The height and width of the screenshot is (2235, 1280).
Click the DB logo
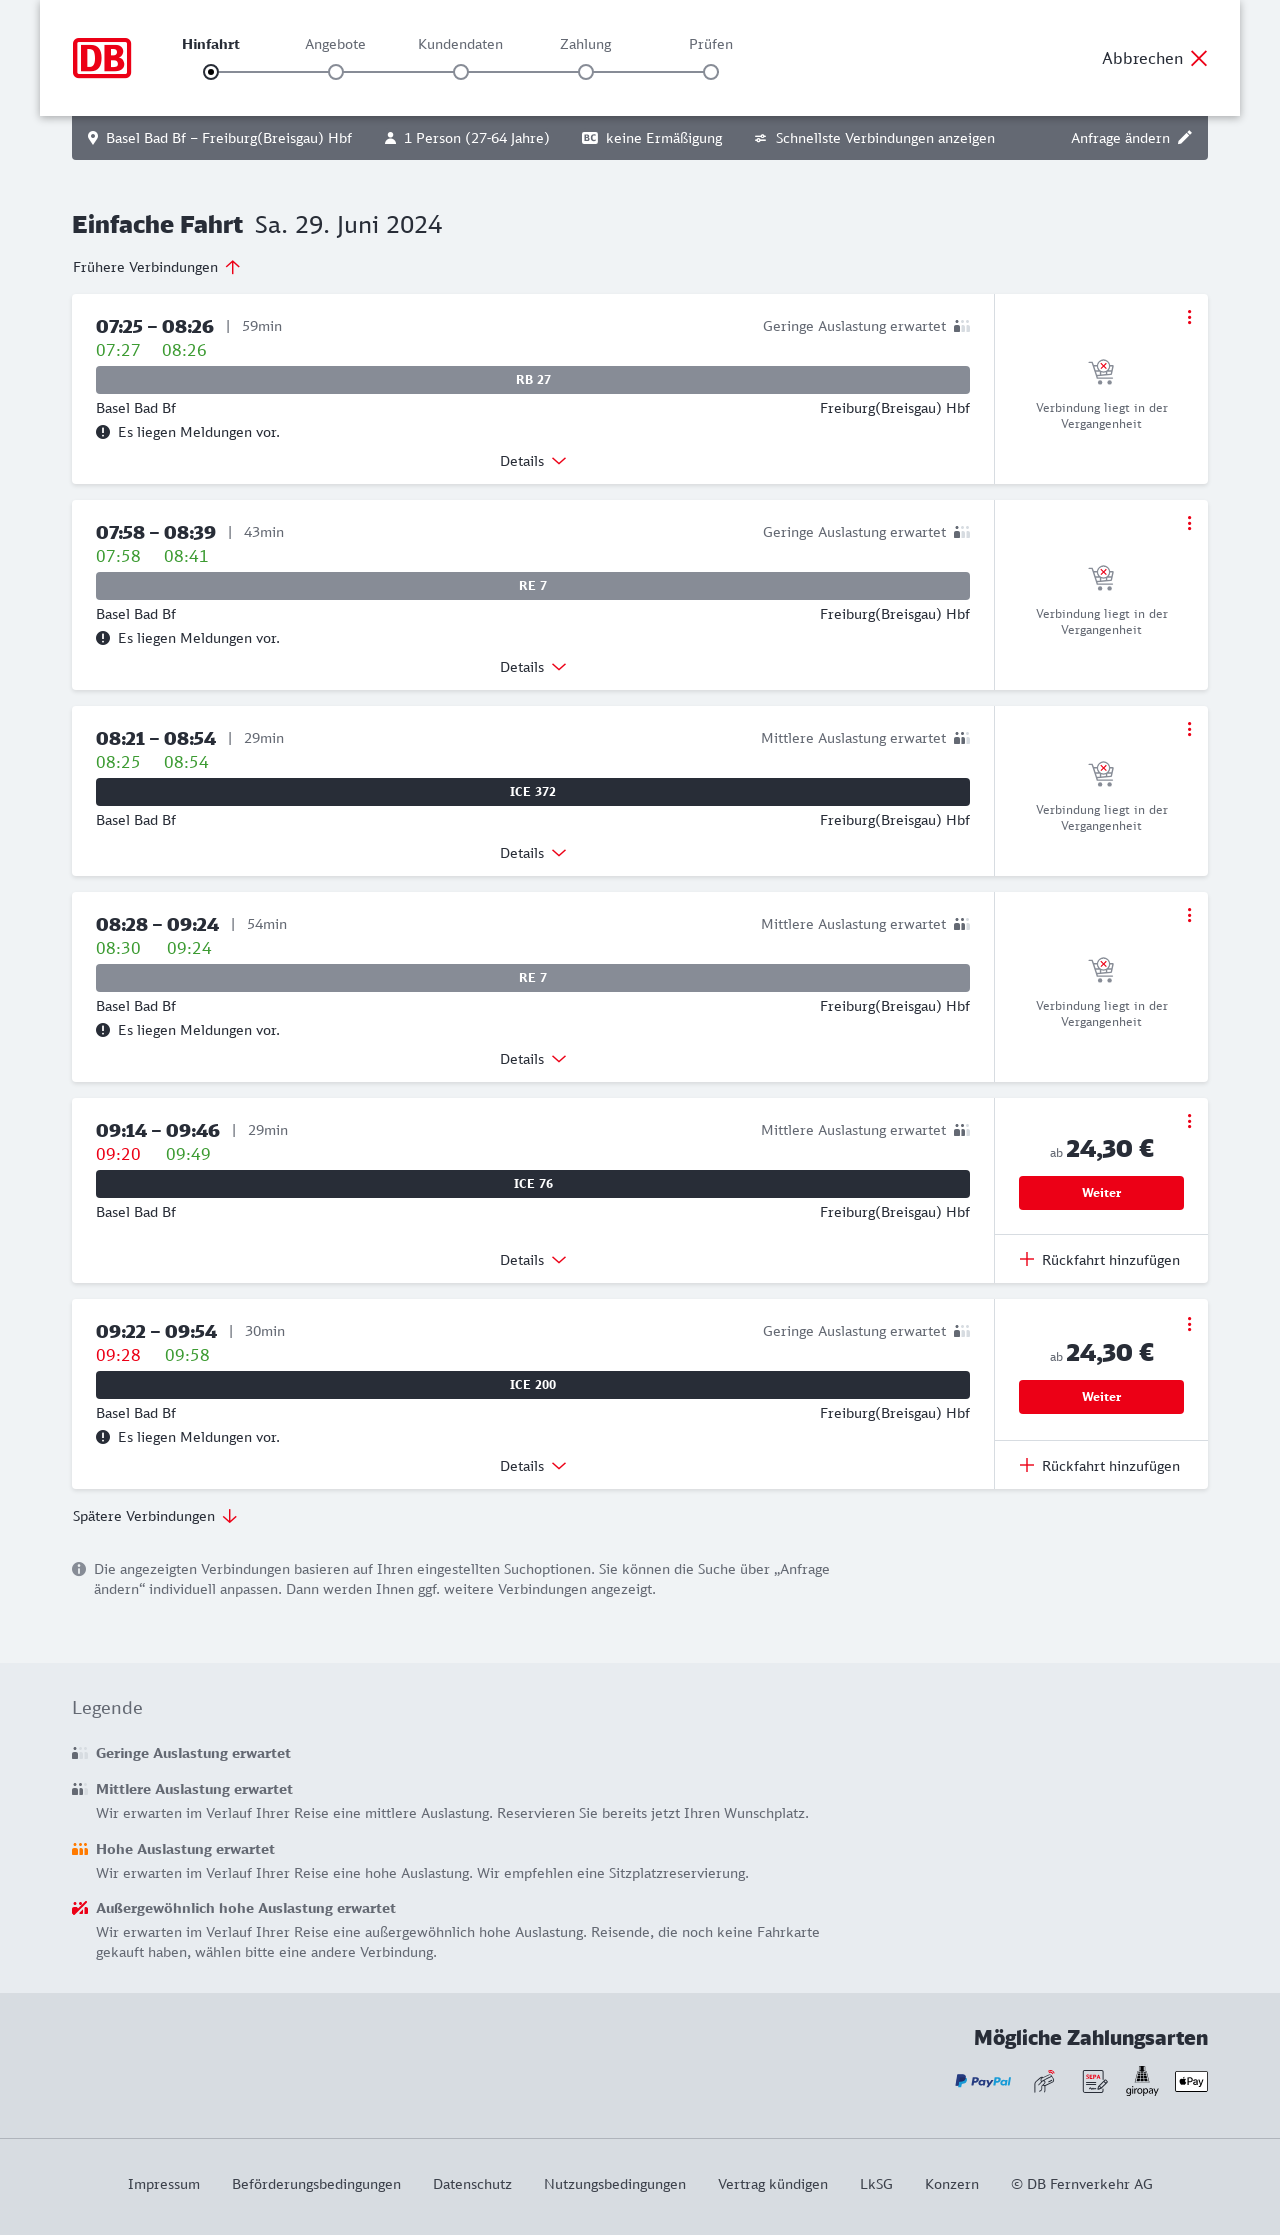pyautogui.click(x=102, y=58)
